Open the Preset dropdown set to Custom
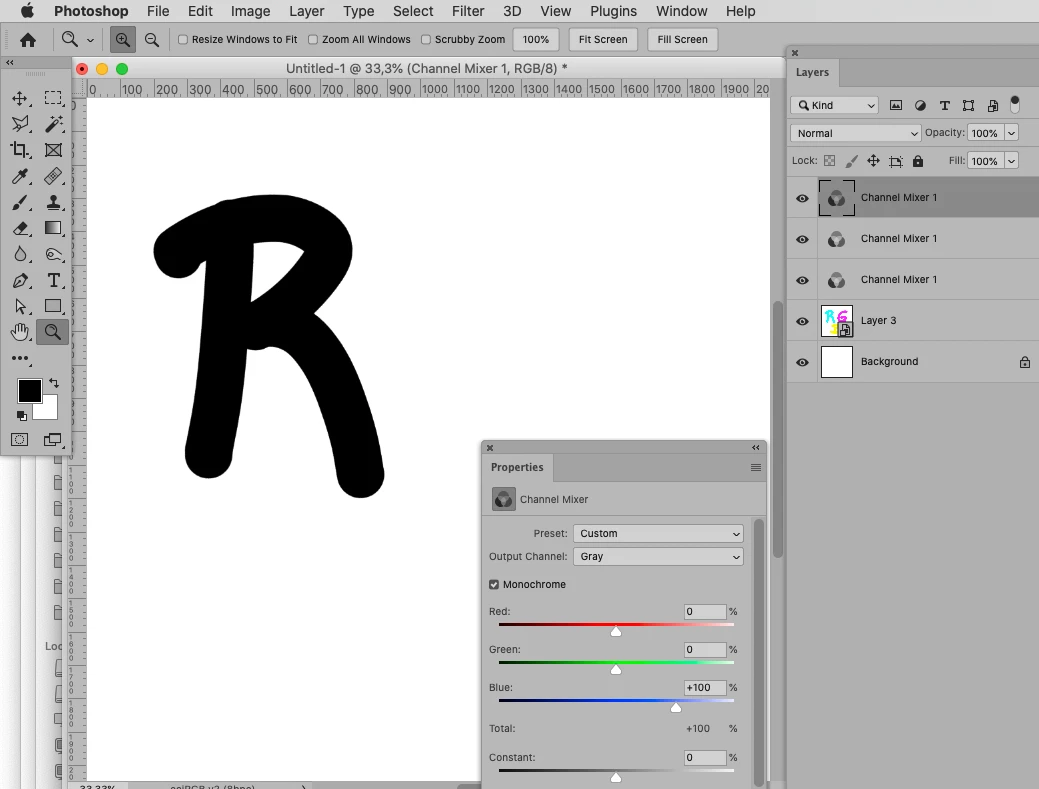This screenshot has width=1039, height=789. point(658,533)
